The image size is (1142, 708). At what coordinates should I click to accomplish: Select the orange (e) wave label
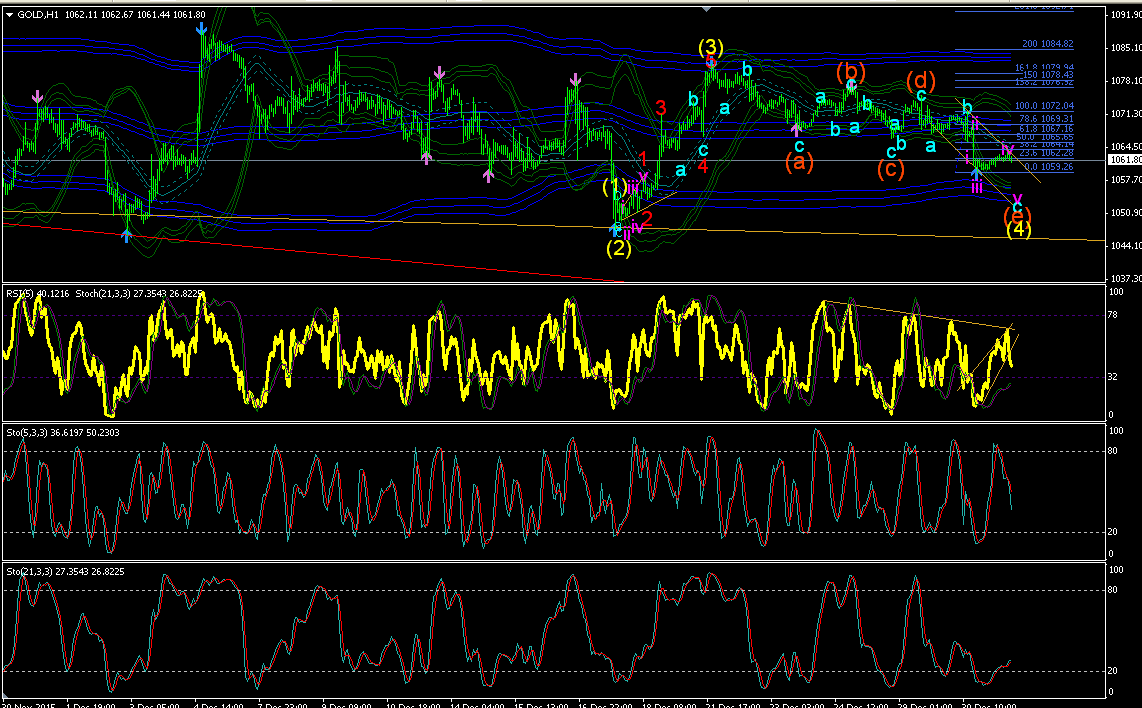[1017, 216]
